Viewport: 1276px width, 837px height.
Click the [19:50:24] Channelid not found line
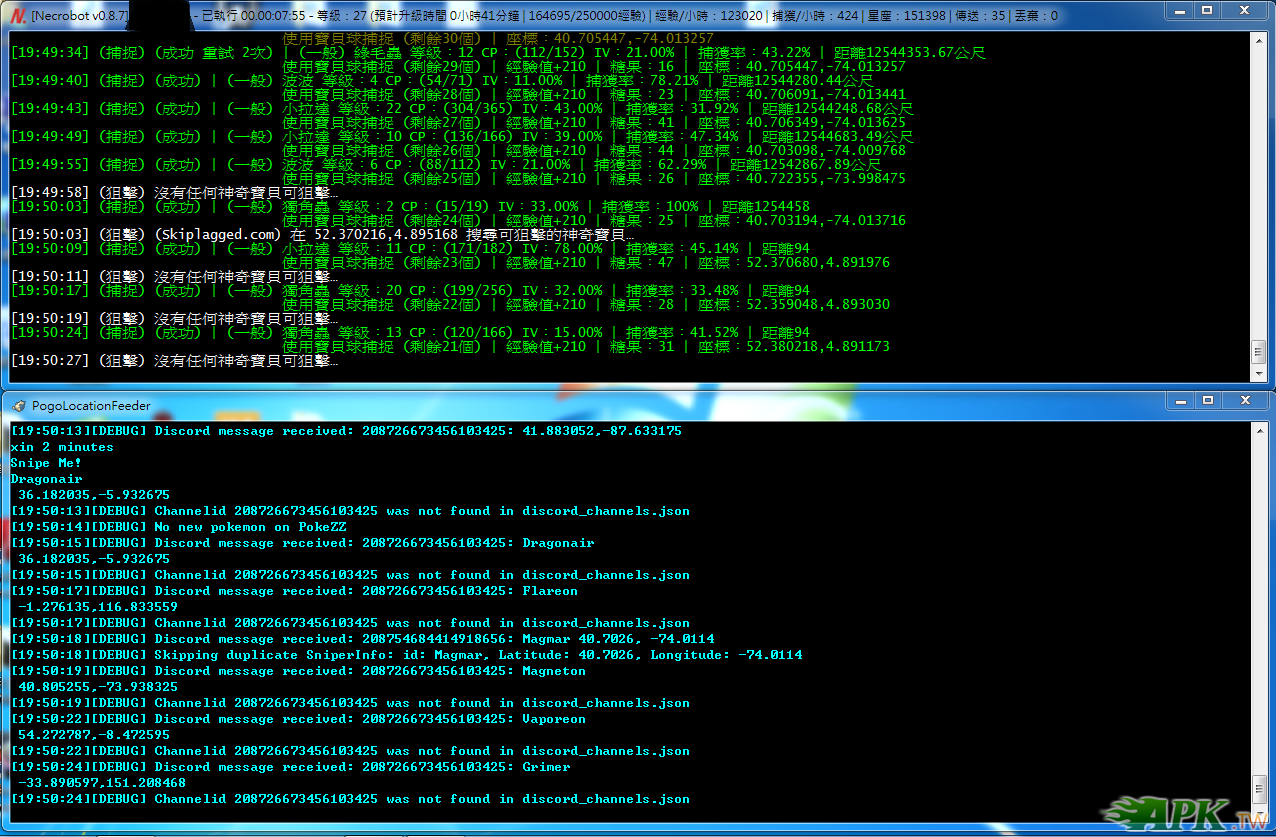point(350,799)
